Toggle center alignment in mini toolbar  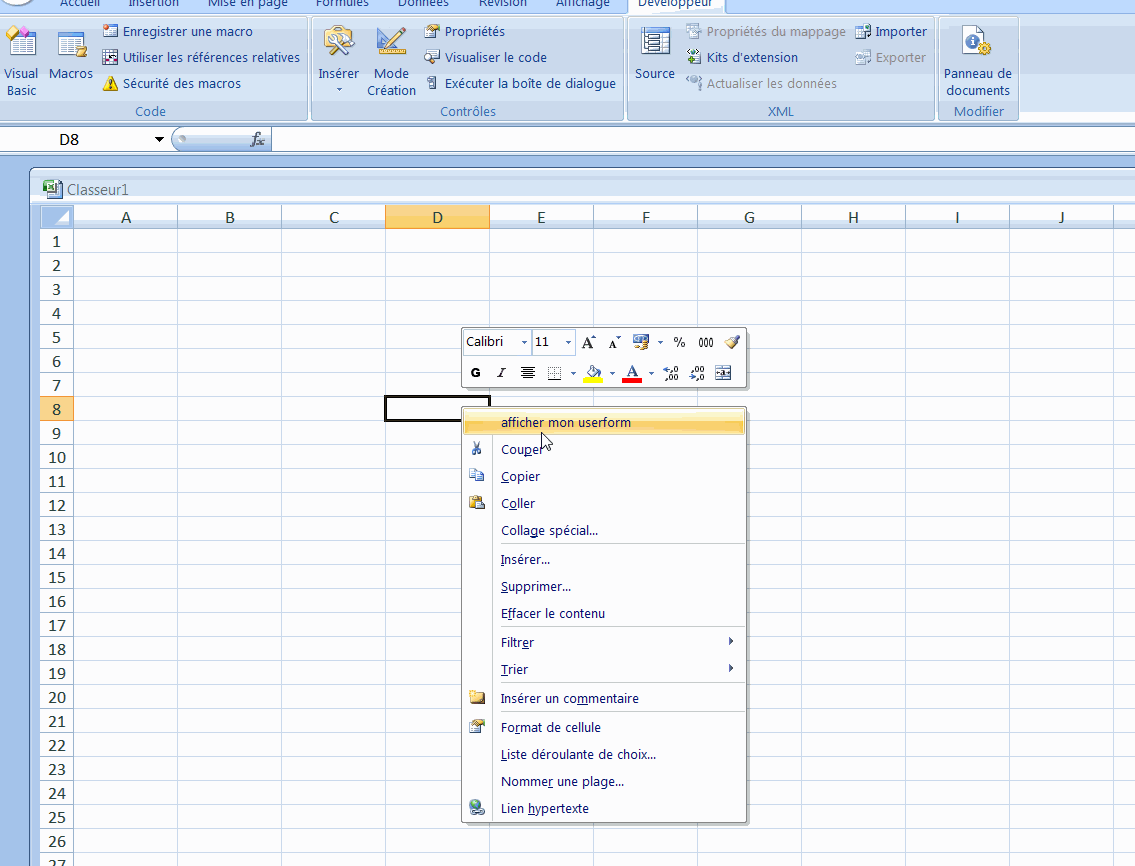point(528,373)
